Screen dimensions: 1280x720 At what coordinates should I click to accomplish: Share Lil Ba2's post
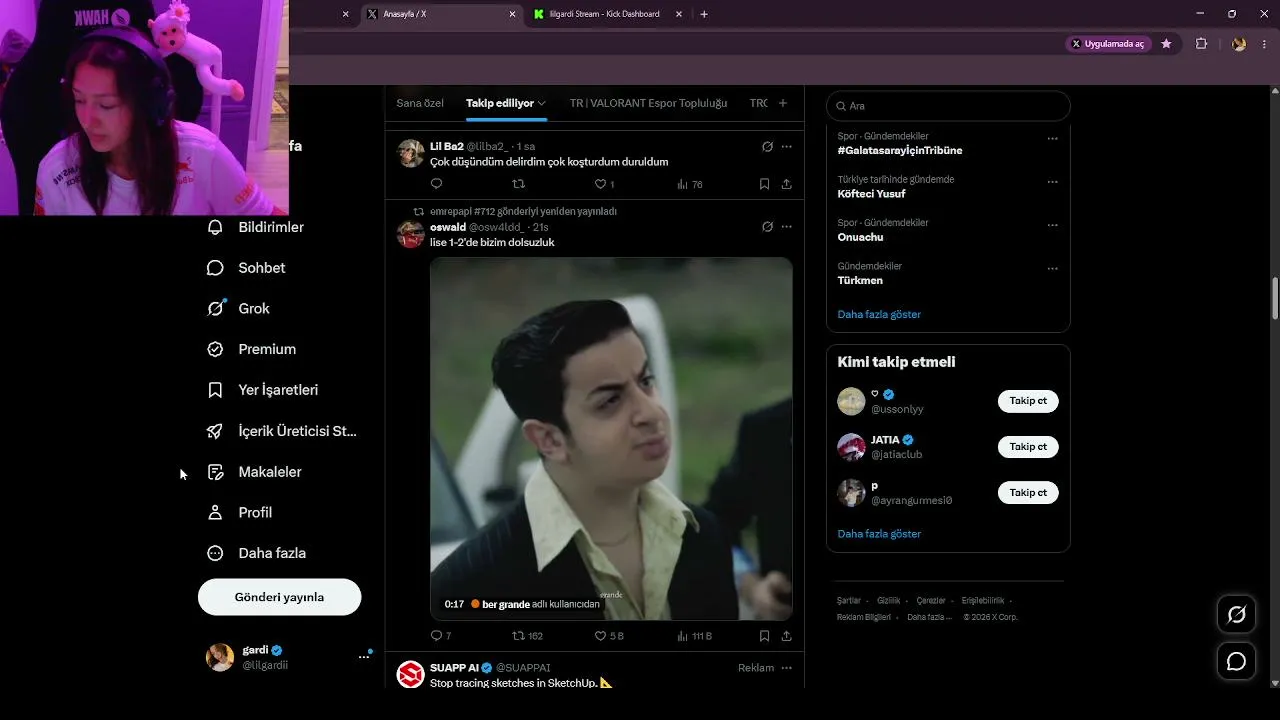(786, 184)
